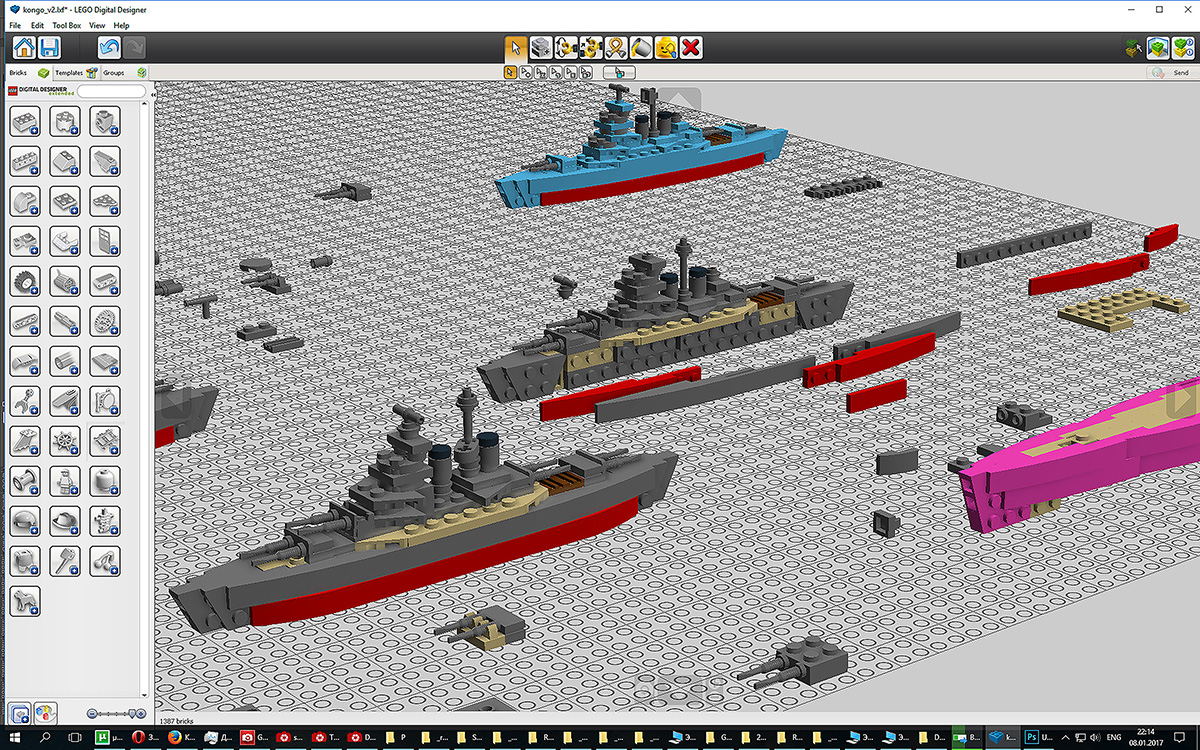The width and height of the screenshot is (1200, 750).
Task: Switch to the Groups tab
Action: pos(124,73)
